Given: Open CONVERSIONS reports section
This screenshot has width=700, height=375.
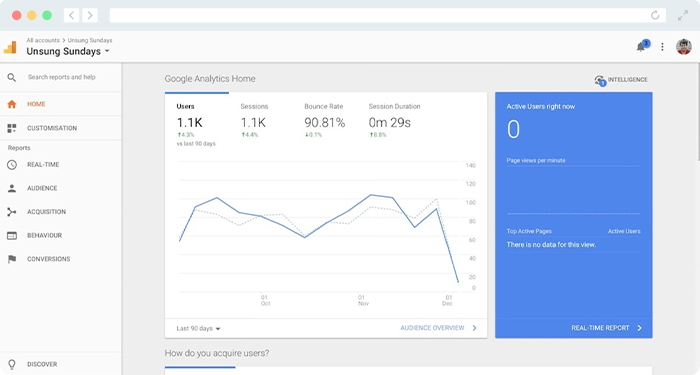Looking at the screenshot, I should [48, 259].
